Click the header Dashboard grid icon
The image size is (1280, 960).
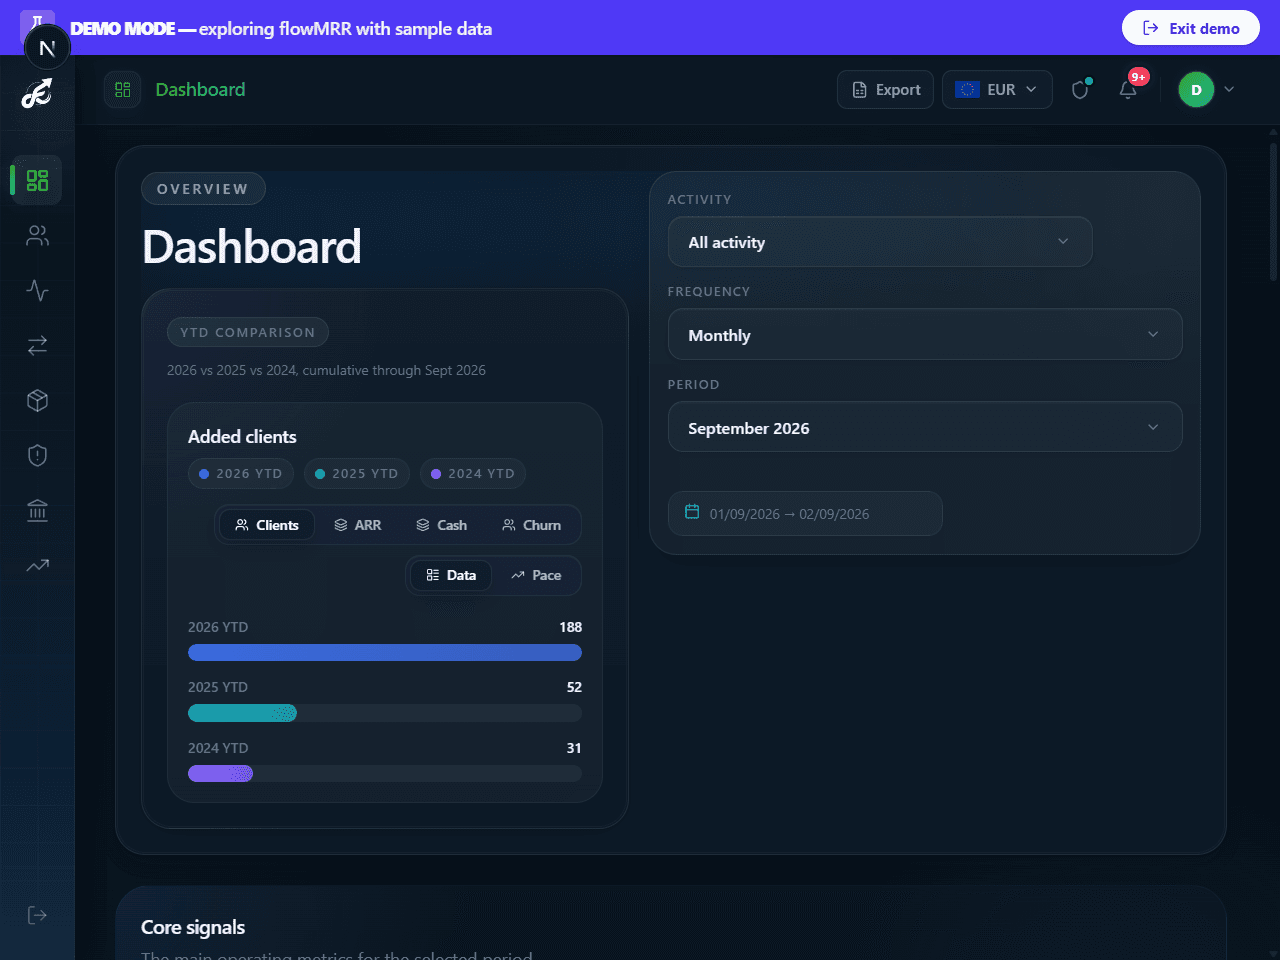click(x=123, y=89)
